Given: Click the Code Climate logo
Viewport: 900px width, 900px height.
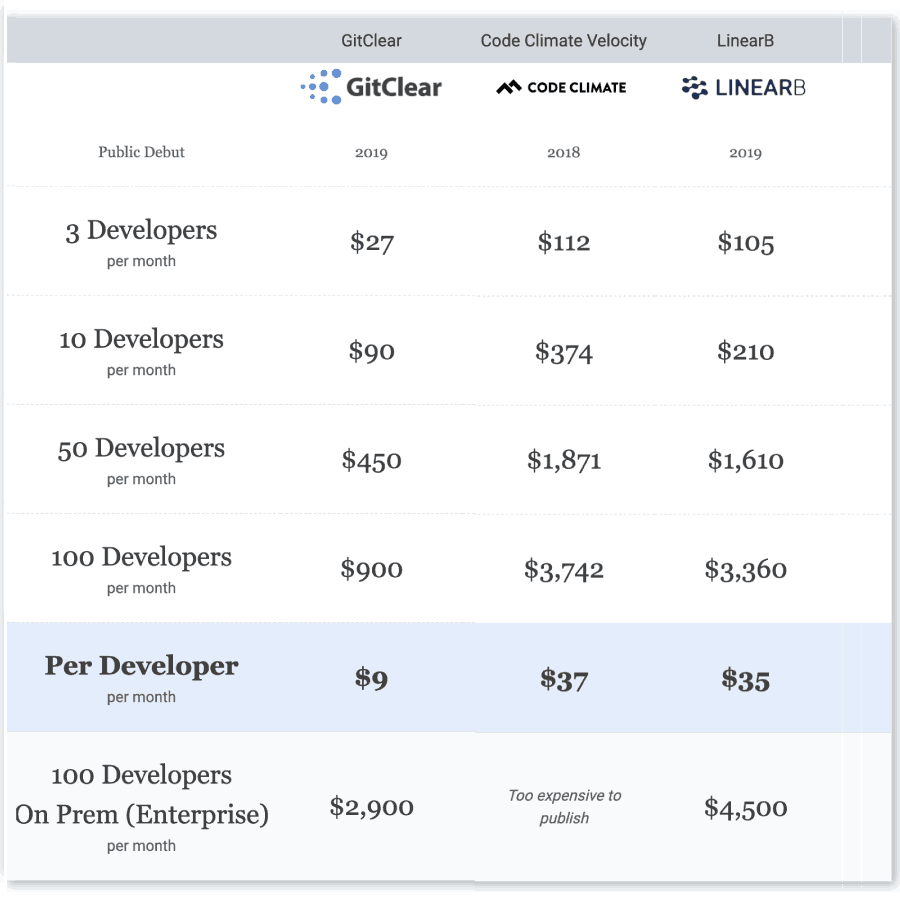Looking at the screenshot, I should tap(562, 88).
